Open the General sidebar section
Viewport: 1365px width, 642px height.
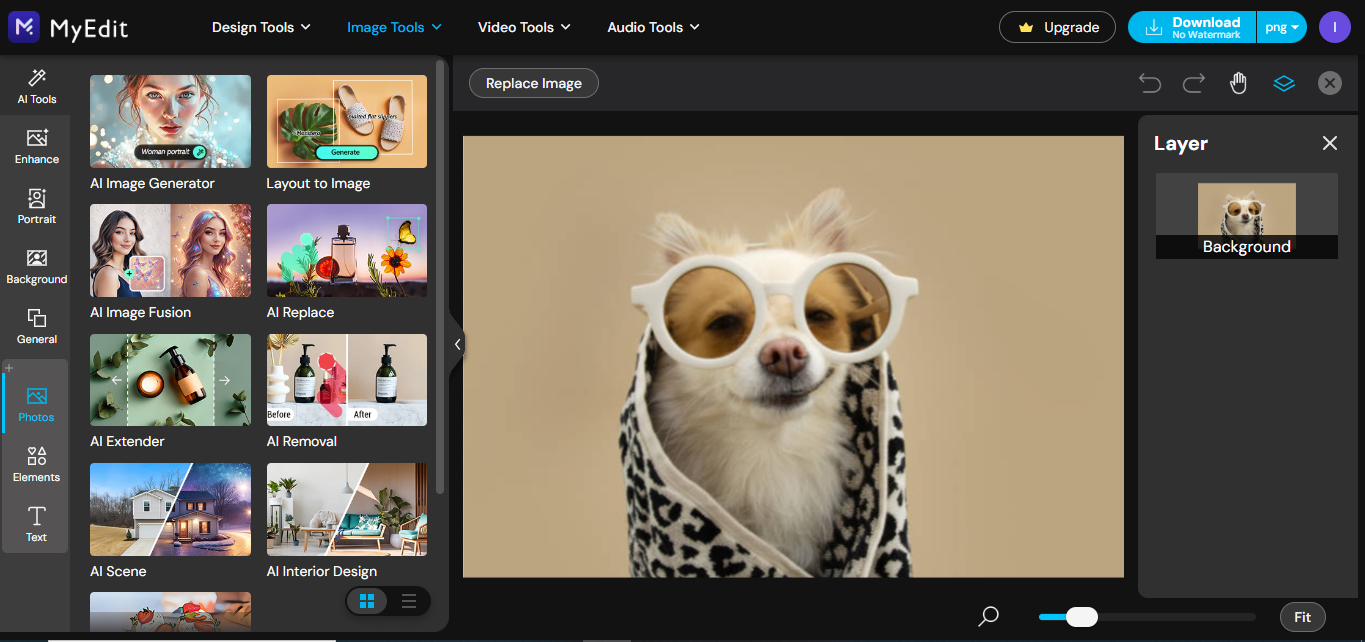tap(37, 326)
